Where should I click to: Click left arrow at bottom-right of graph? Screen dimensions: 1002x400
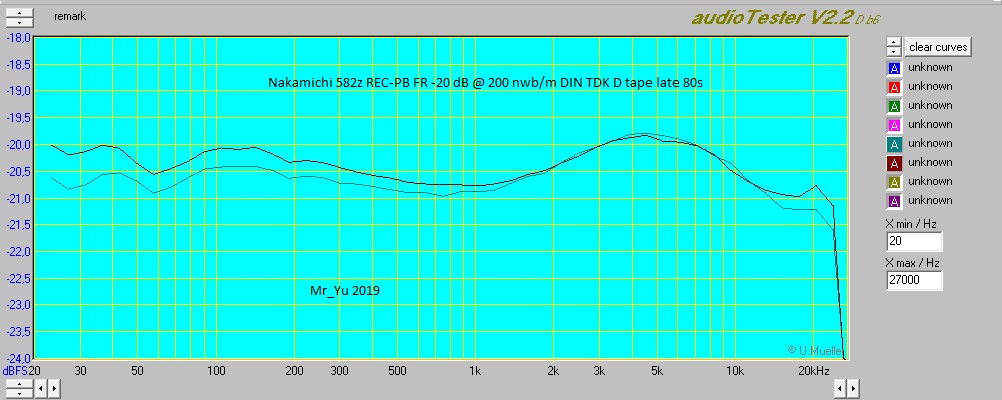click(840, 387)
